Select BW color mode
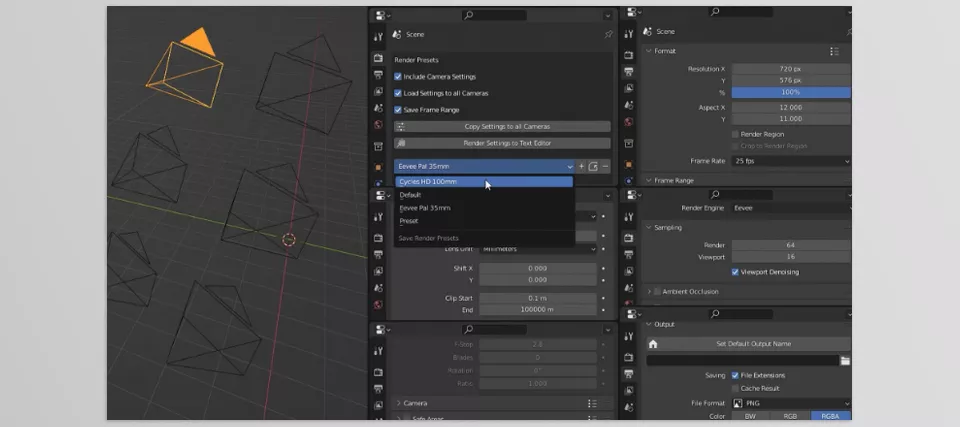Screen dimensions: 960x427 750,416
